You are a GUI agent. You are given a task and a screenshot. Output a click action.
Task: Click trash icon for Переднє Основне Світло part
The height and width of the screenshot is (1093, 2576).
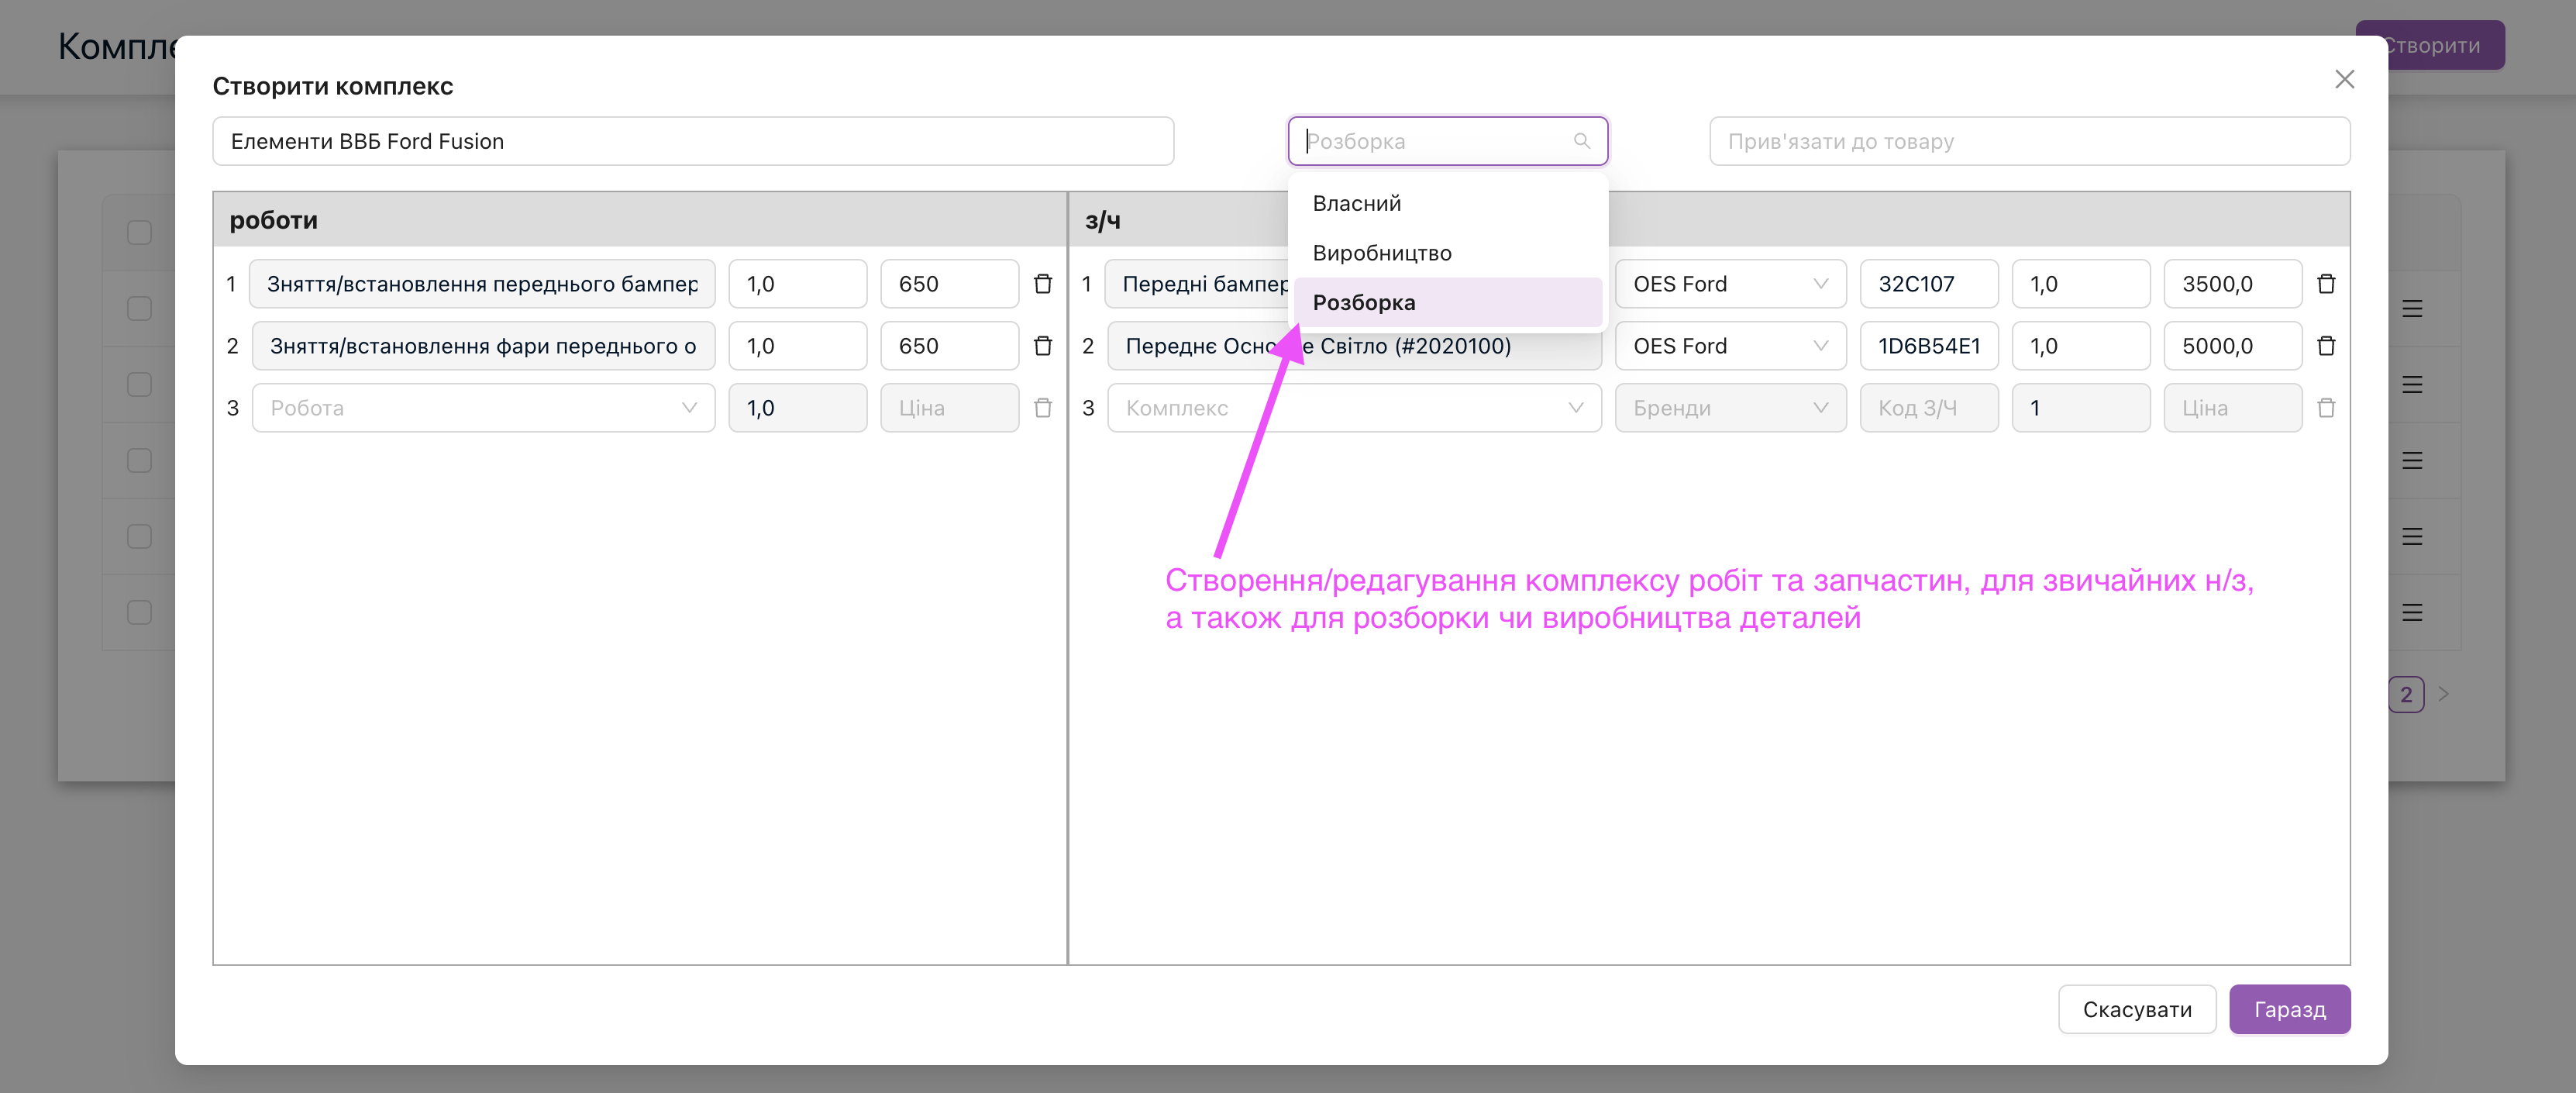click(x=2326, y=346)
